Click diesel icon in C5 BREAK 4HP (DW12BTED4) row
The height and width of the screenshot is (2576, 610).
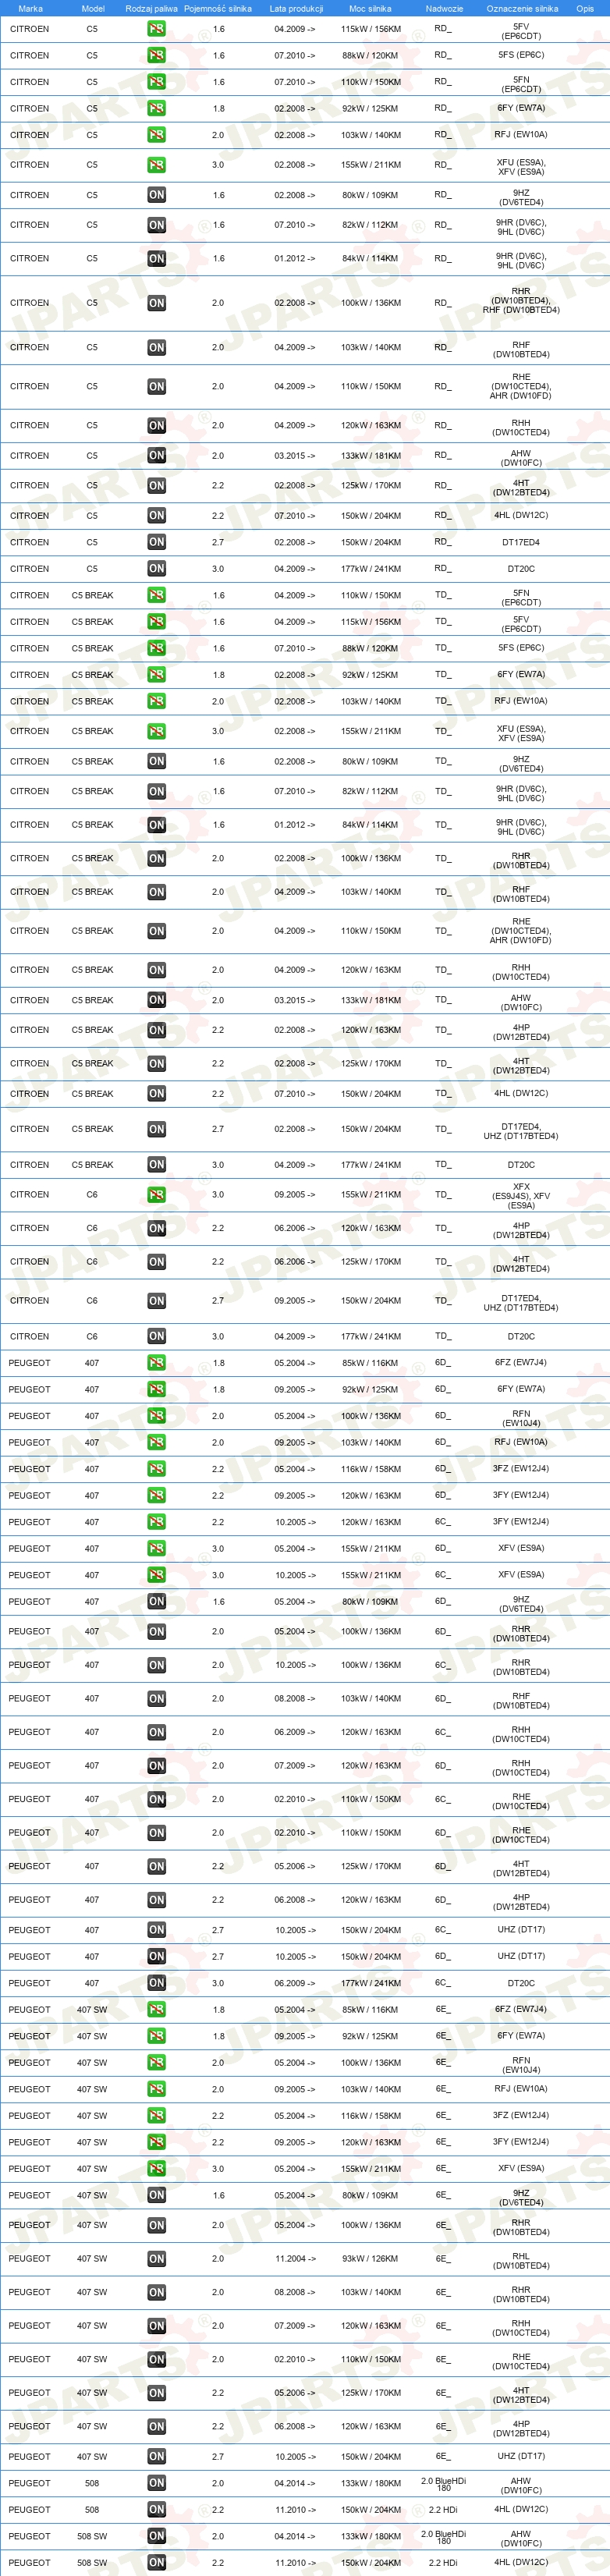pos(156,1030)
